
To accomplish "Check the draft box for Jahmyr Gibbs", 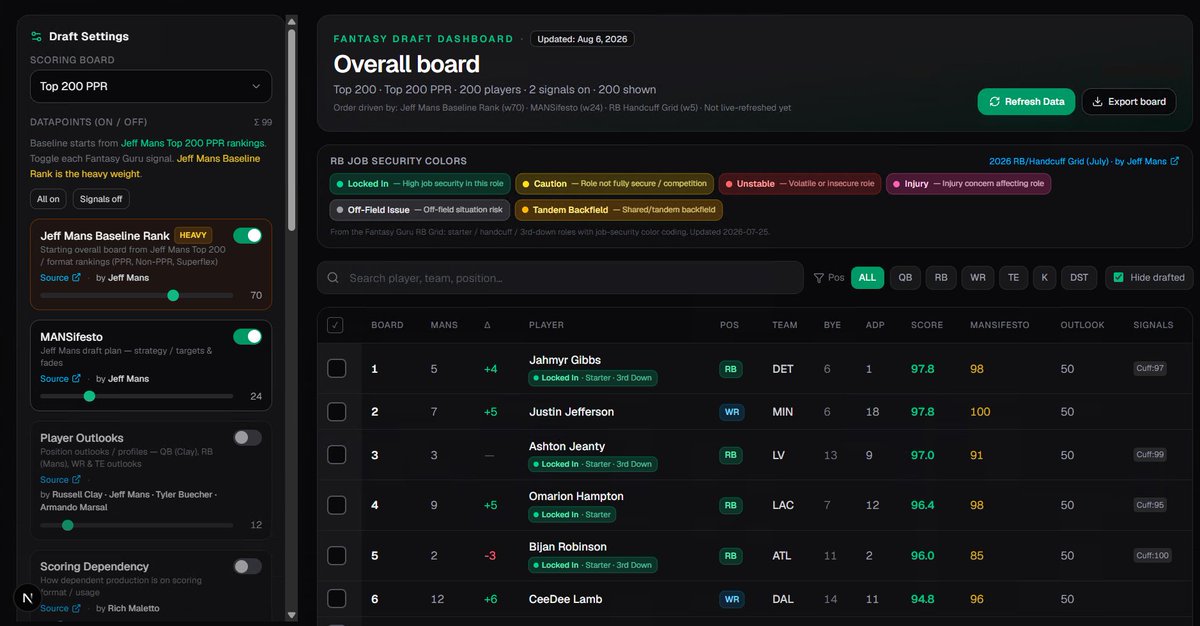I will click(x=337, y=369).
